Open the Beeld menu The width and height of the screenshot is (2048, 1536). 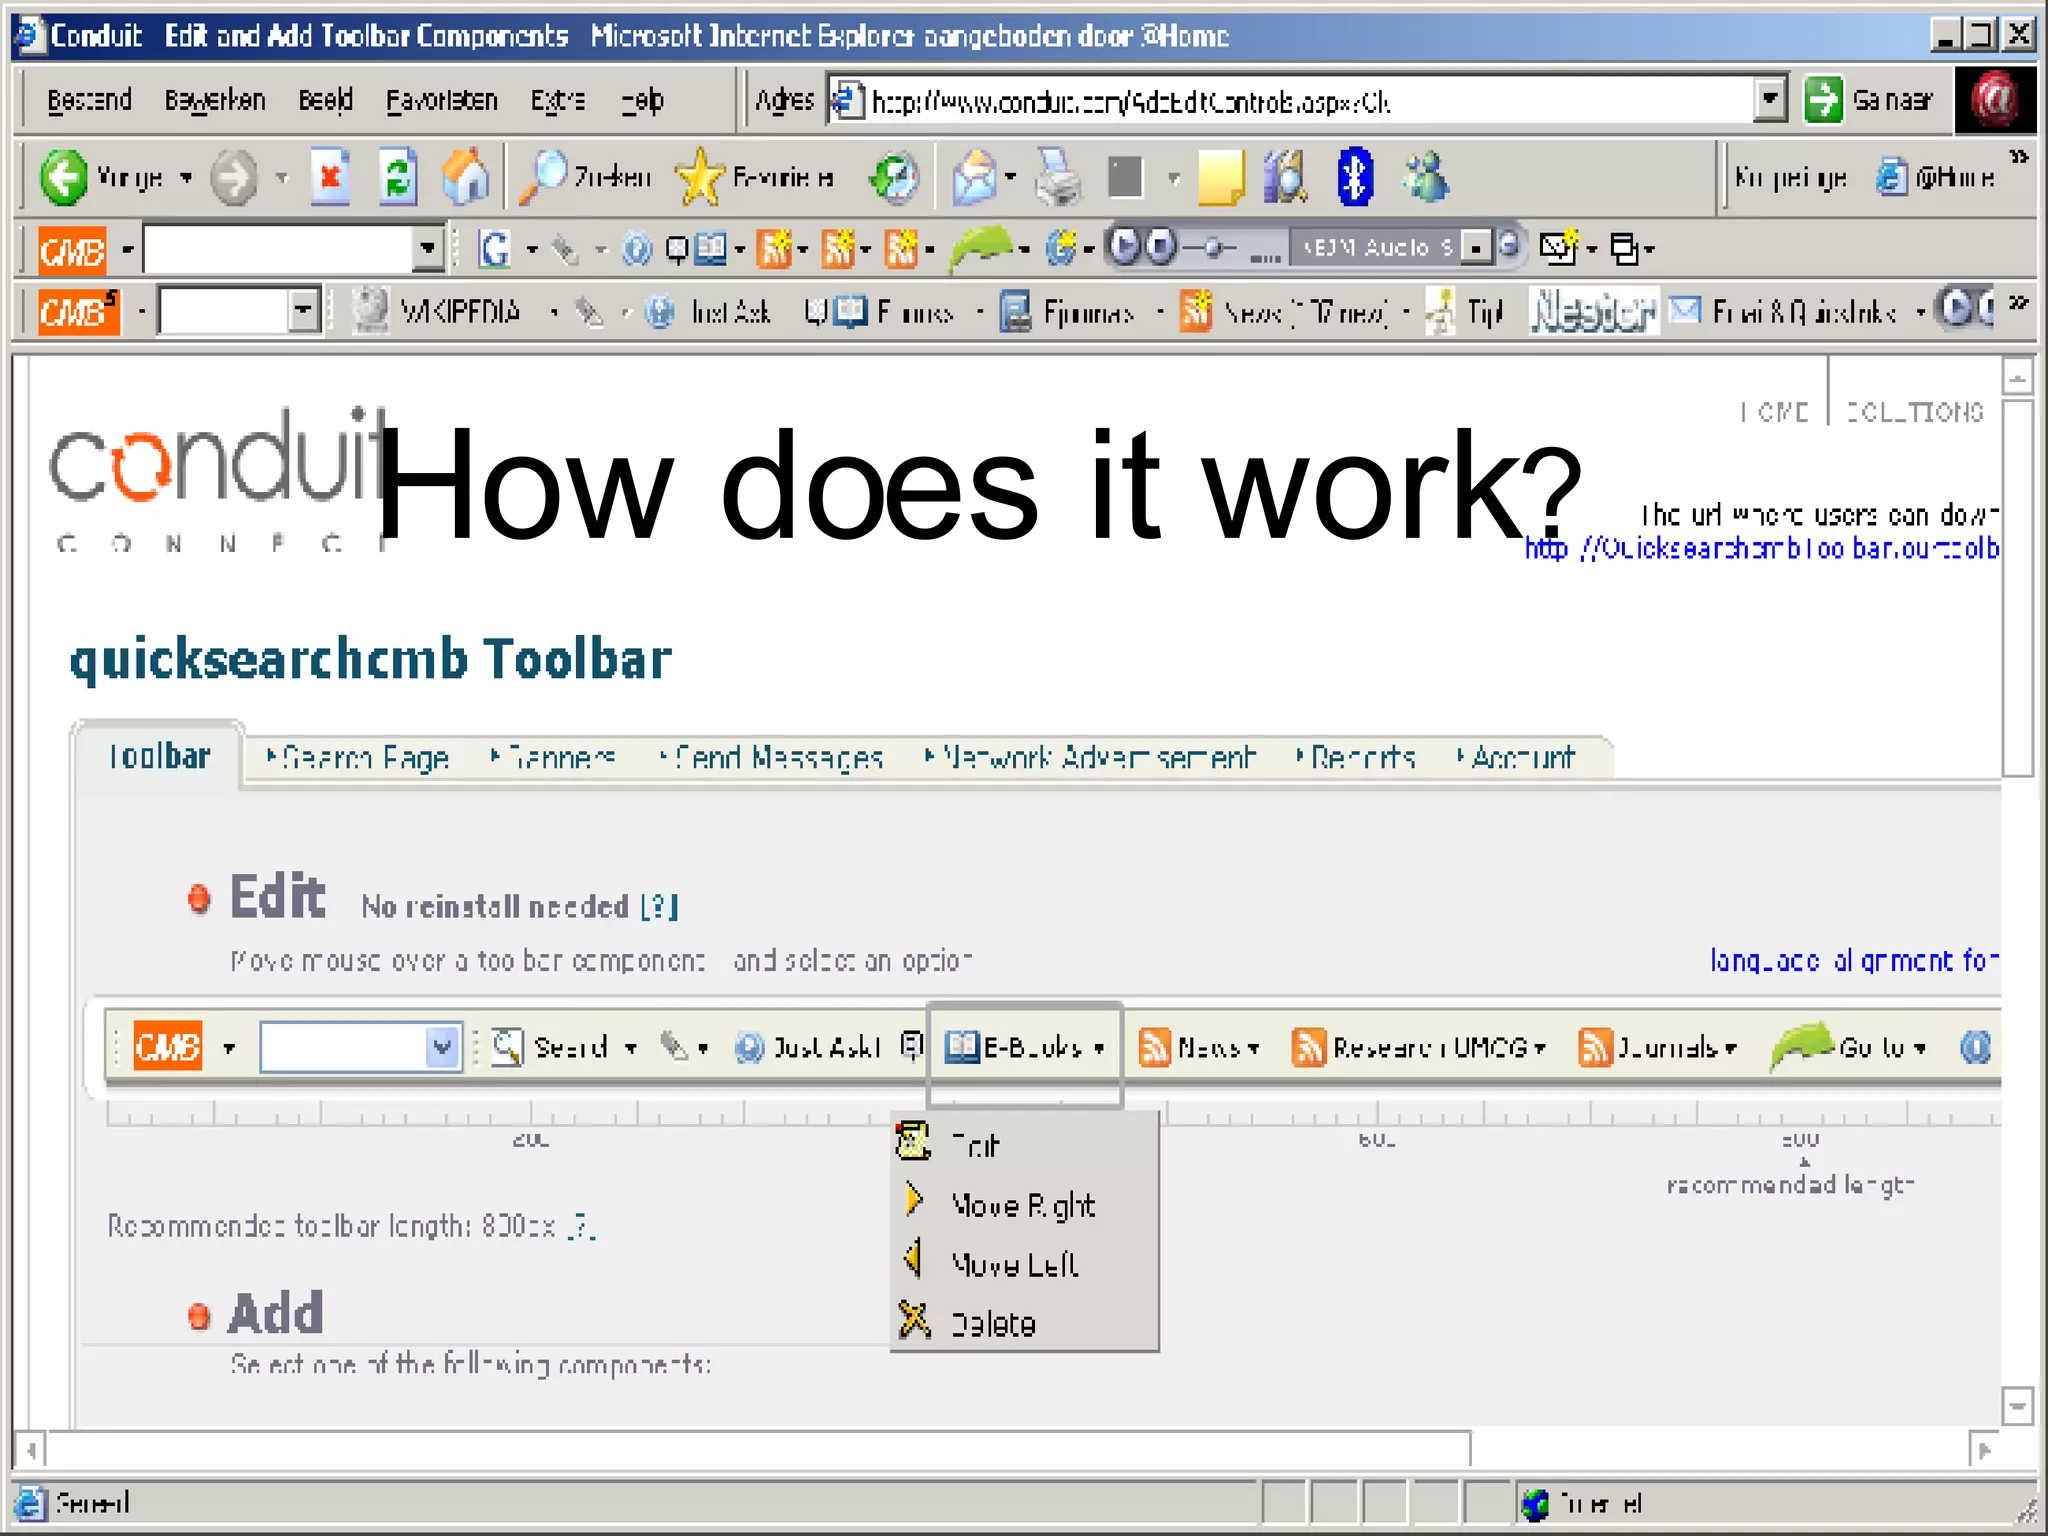[x=326, y=100]
